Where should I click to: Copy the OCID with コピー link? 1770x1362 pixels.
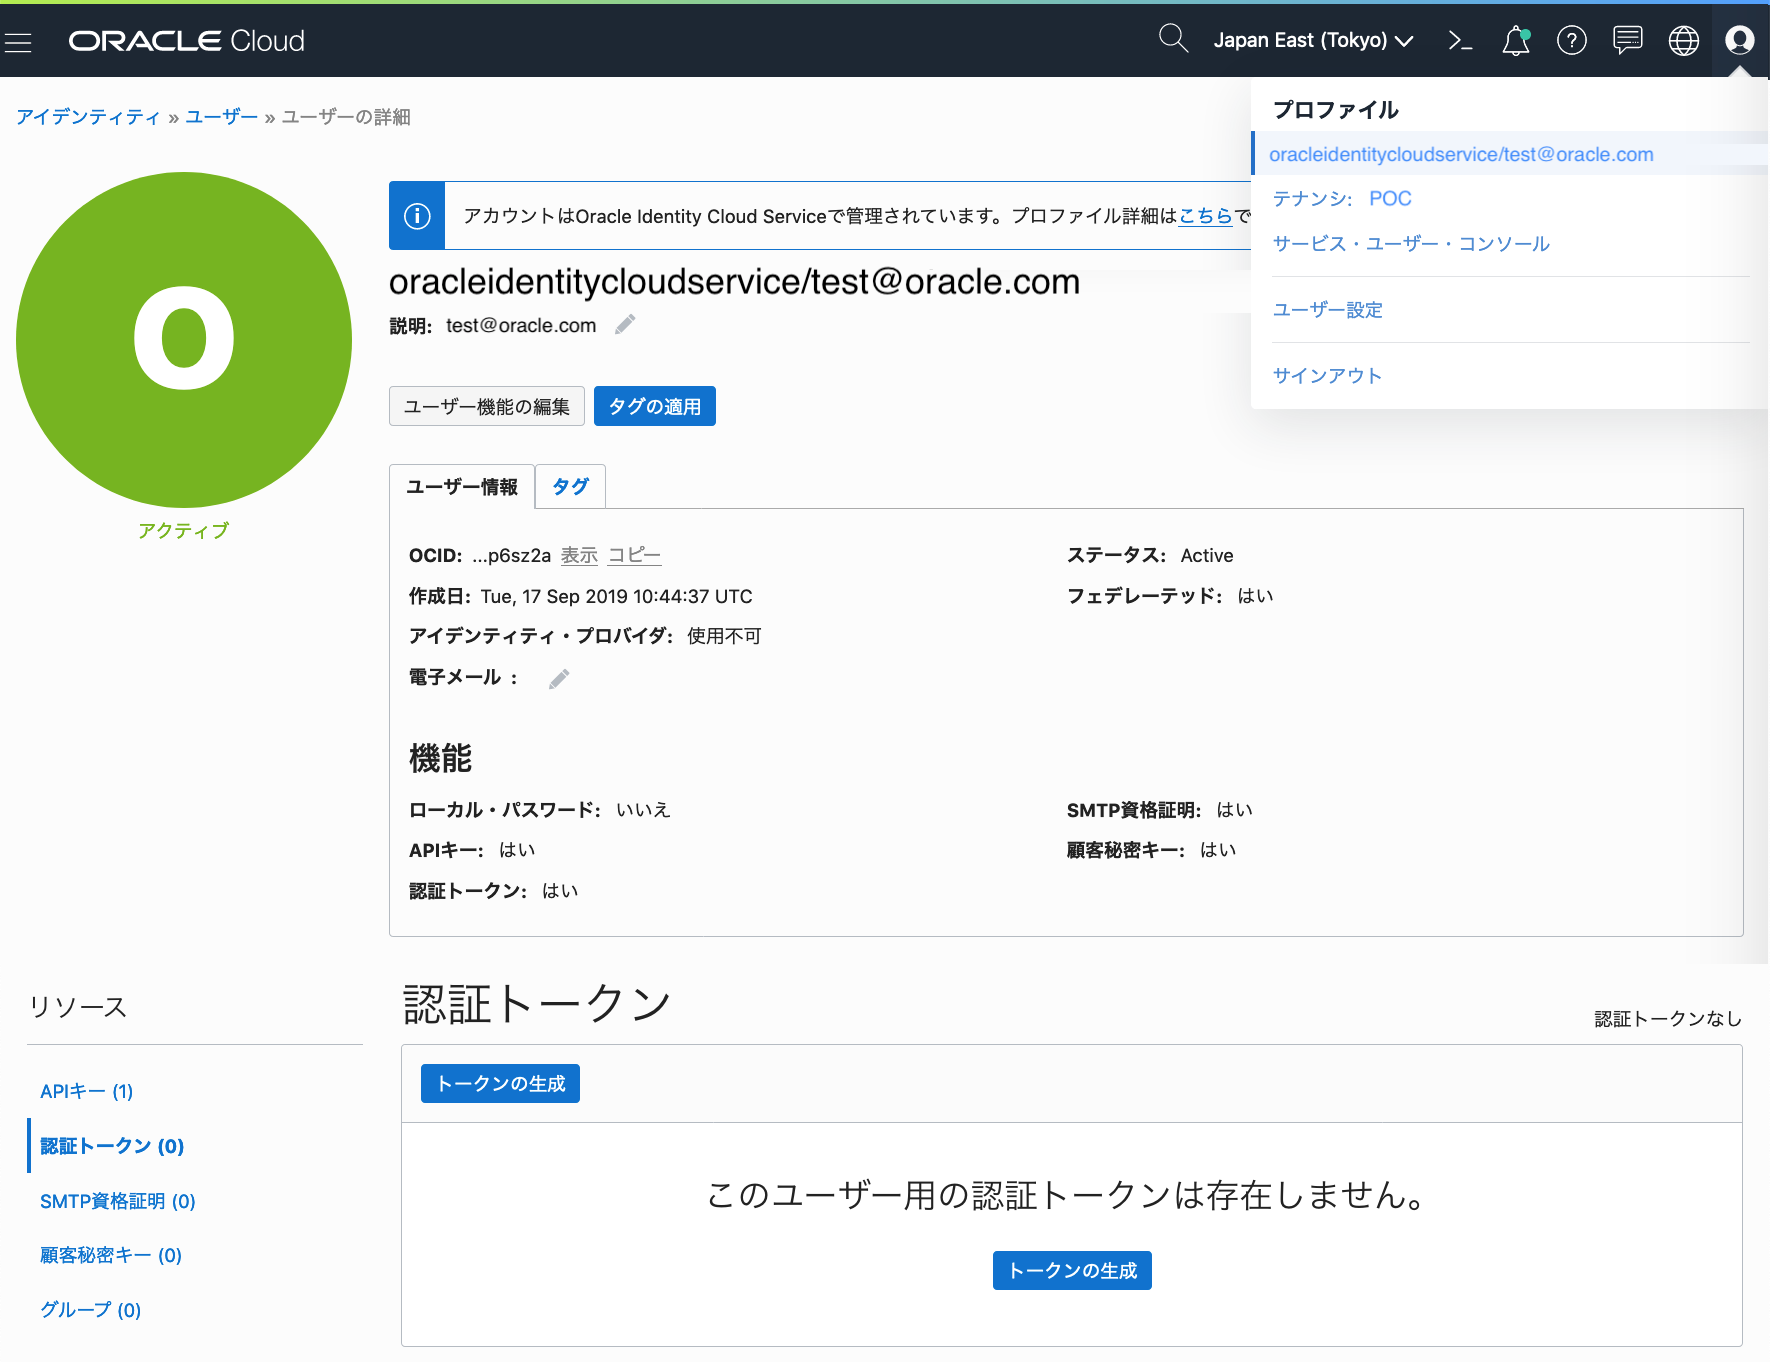(x=635, y=556)
